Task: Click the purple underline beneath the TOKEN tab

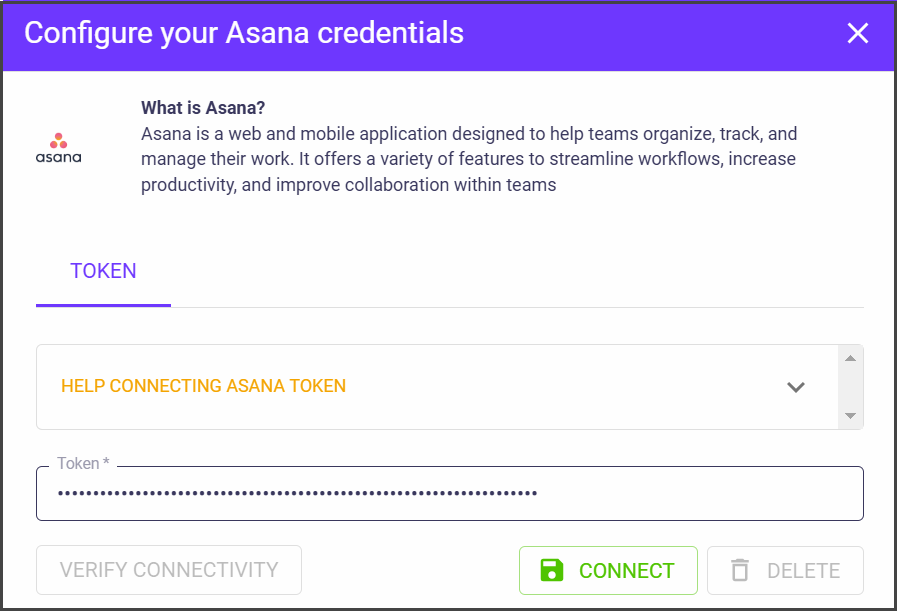Action: [103, 304]
